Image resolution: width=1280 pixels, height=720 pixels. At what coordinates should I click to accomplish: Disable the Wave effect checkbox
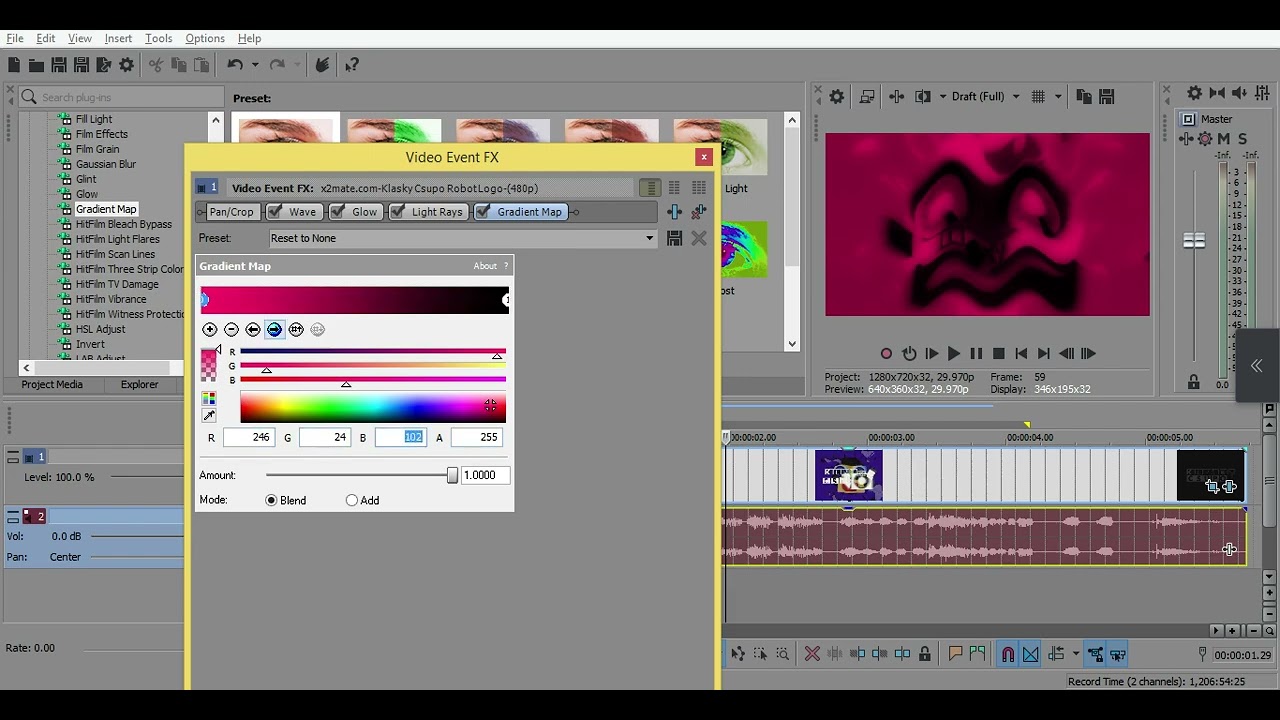tap(274, 212)
